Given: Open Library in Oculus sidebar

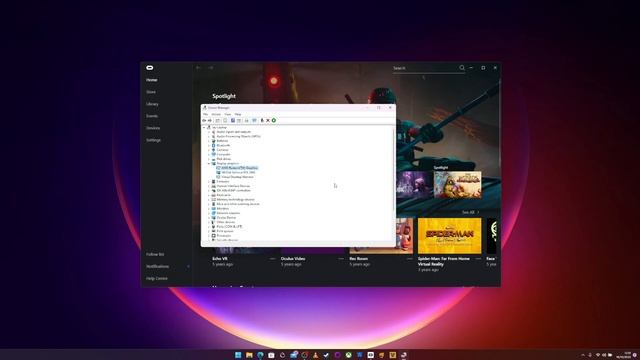Looking at the screenshot, I should coord(152,104).
